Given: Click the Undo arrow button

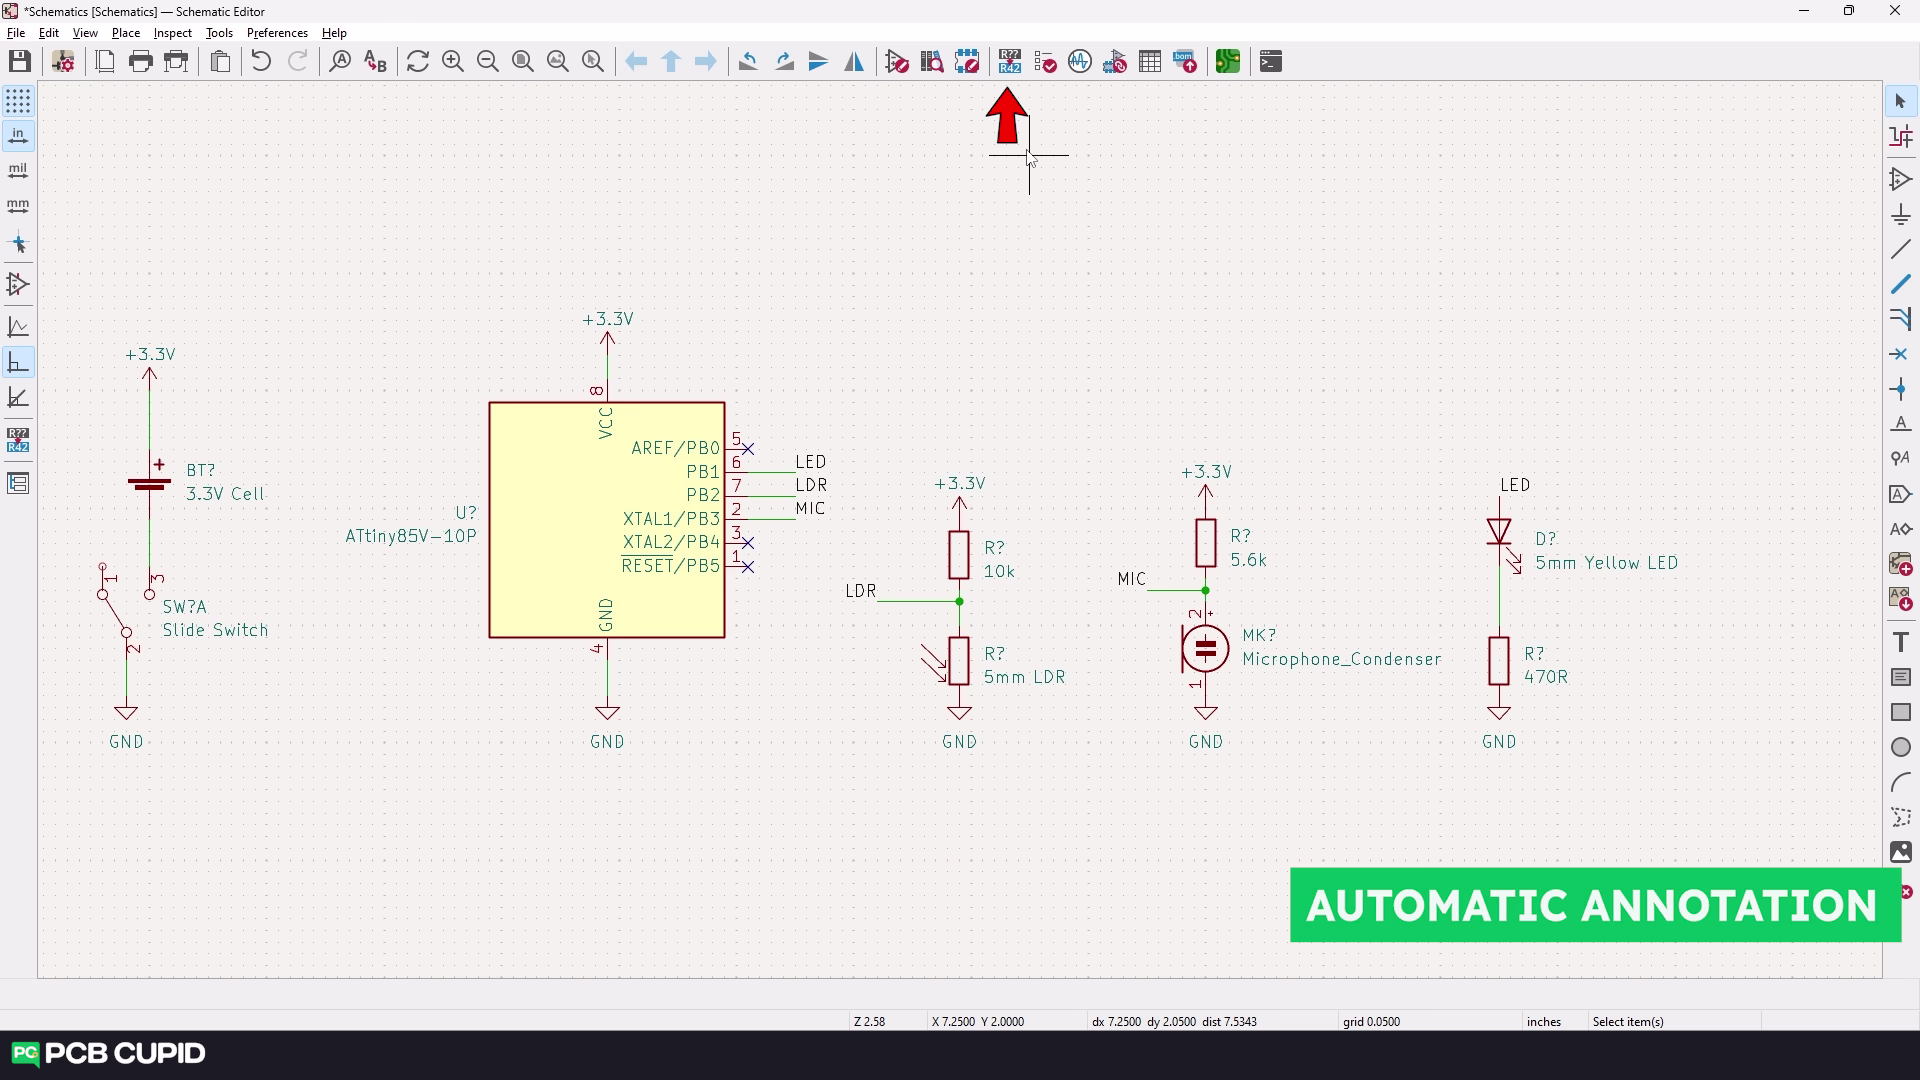Looking at the screenshot, I should tap(261, 62).
